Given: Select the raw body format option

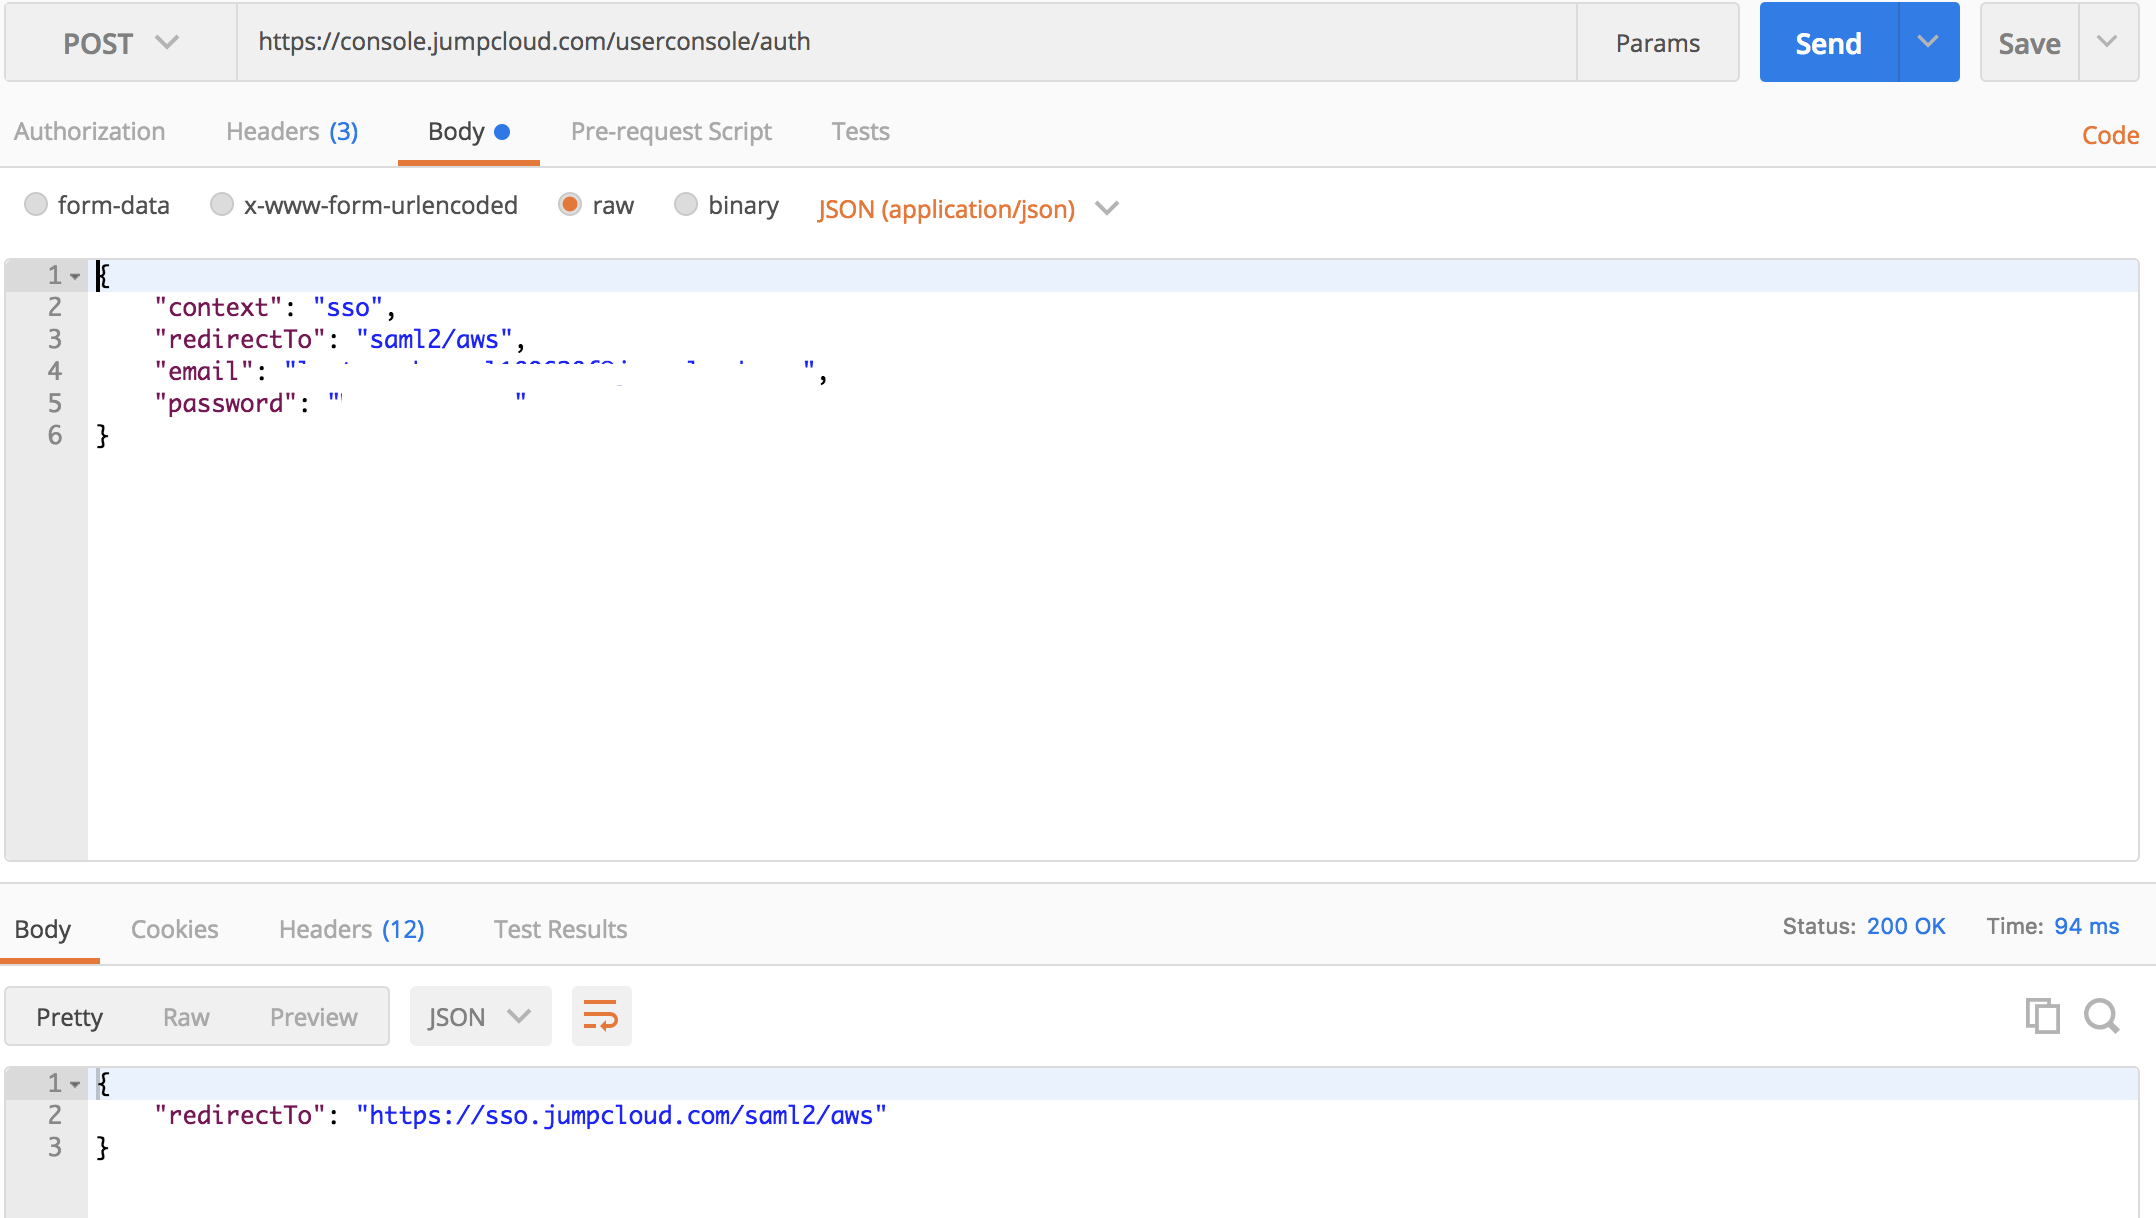Looking at the screenshot, I should (x=570, y=204).
